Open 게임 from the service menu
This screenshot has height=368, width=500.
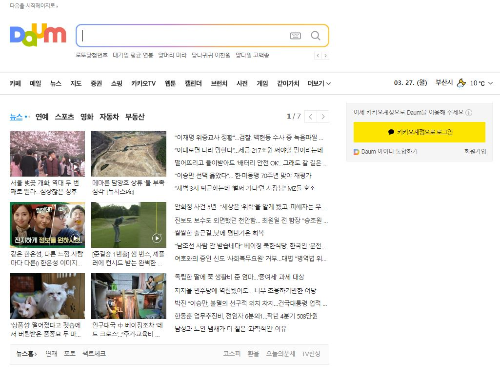coord(262,83)
